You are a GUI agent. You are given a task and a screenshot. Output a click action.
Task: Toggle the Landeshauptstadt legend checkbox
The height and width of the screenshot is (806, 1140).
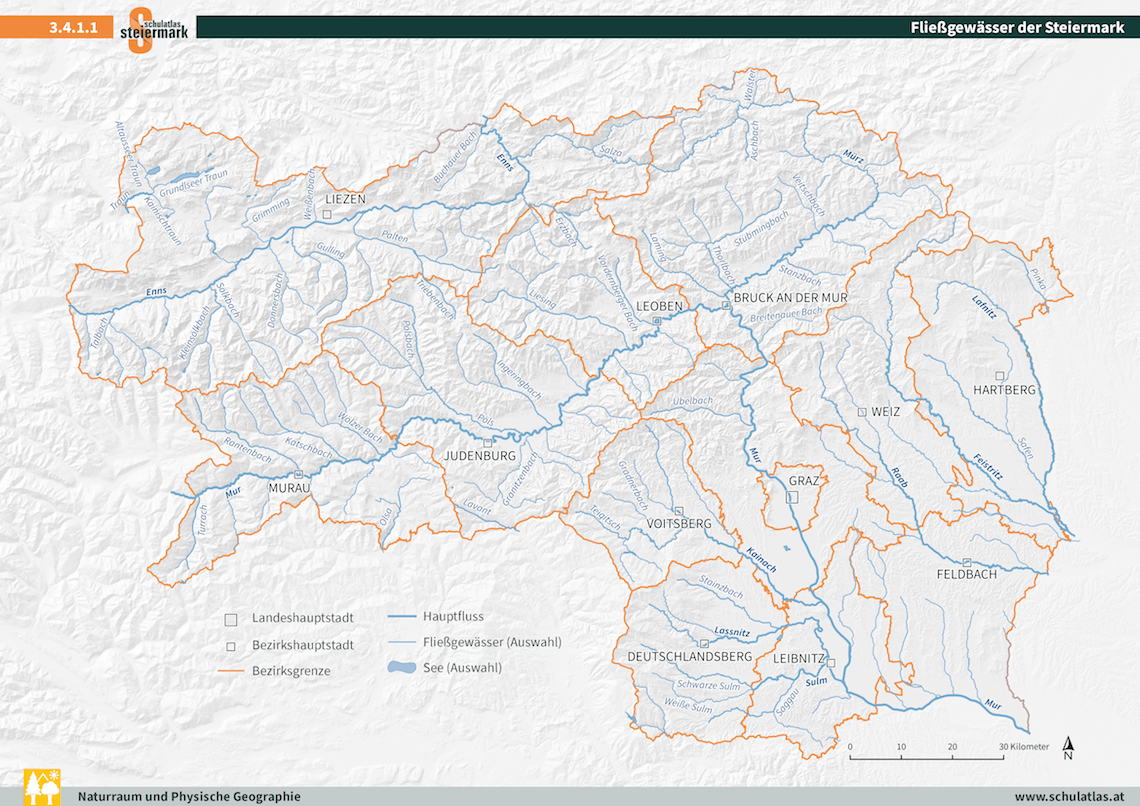tap(232, 618)
